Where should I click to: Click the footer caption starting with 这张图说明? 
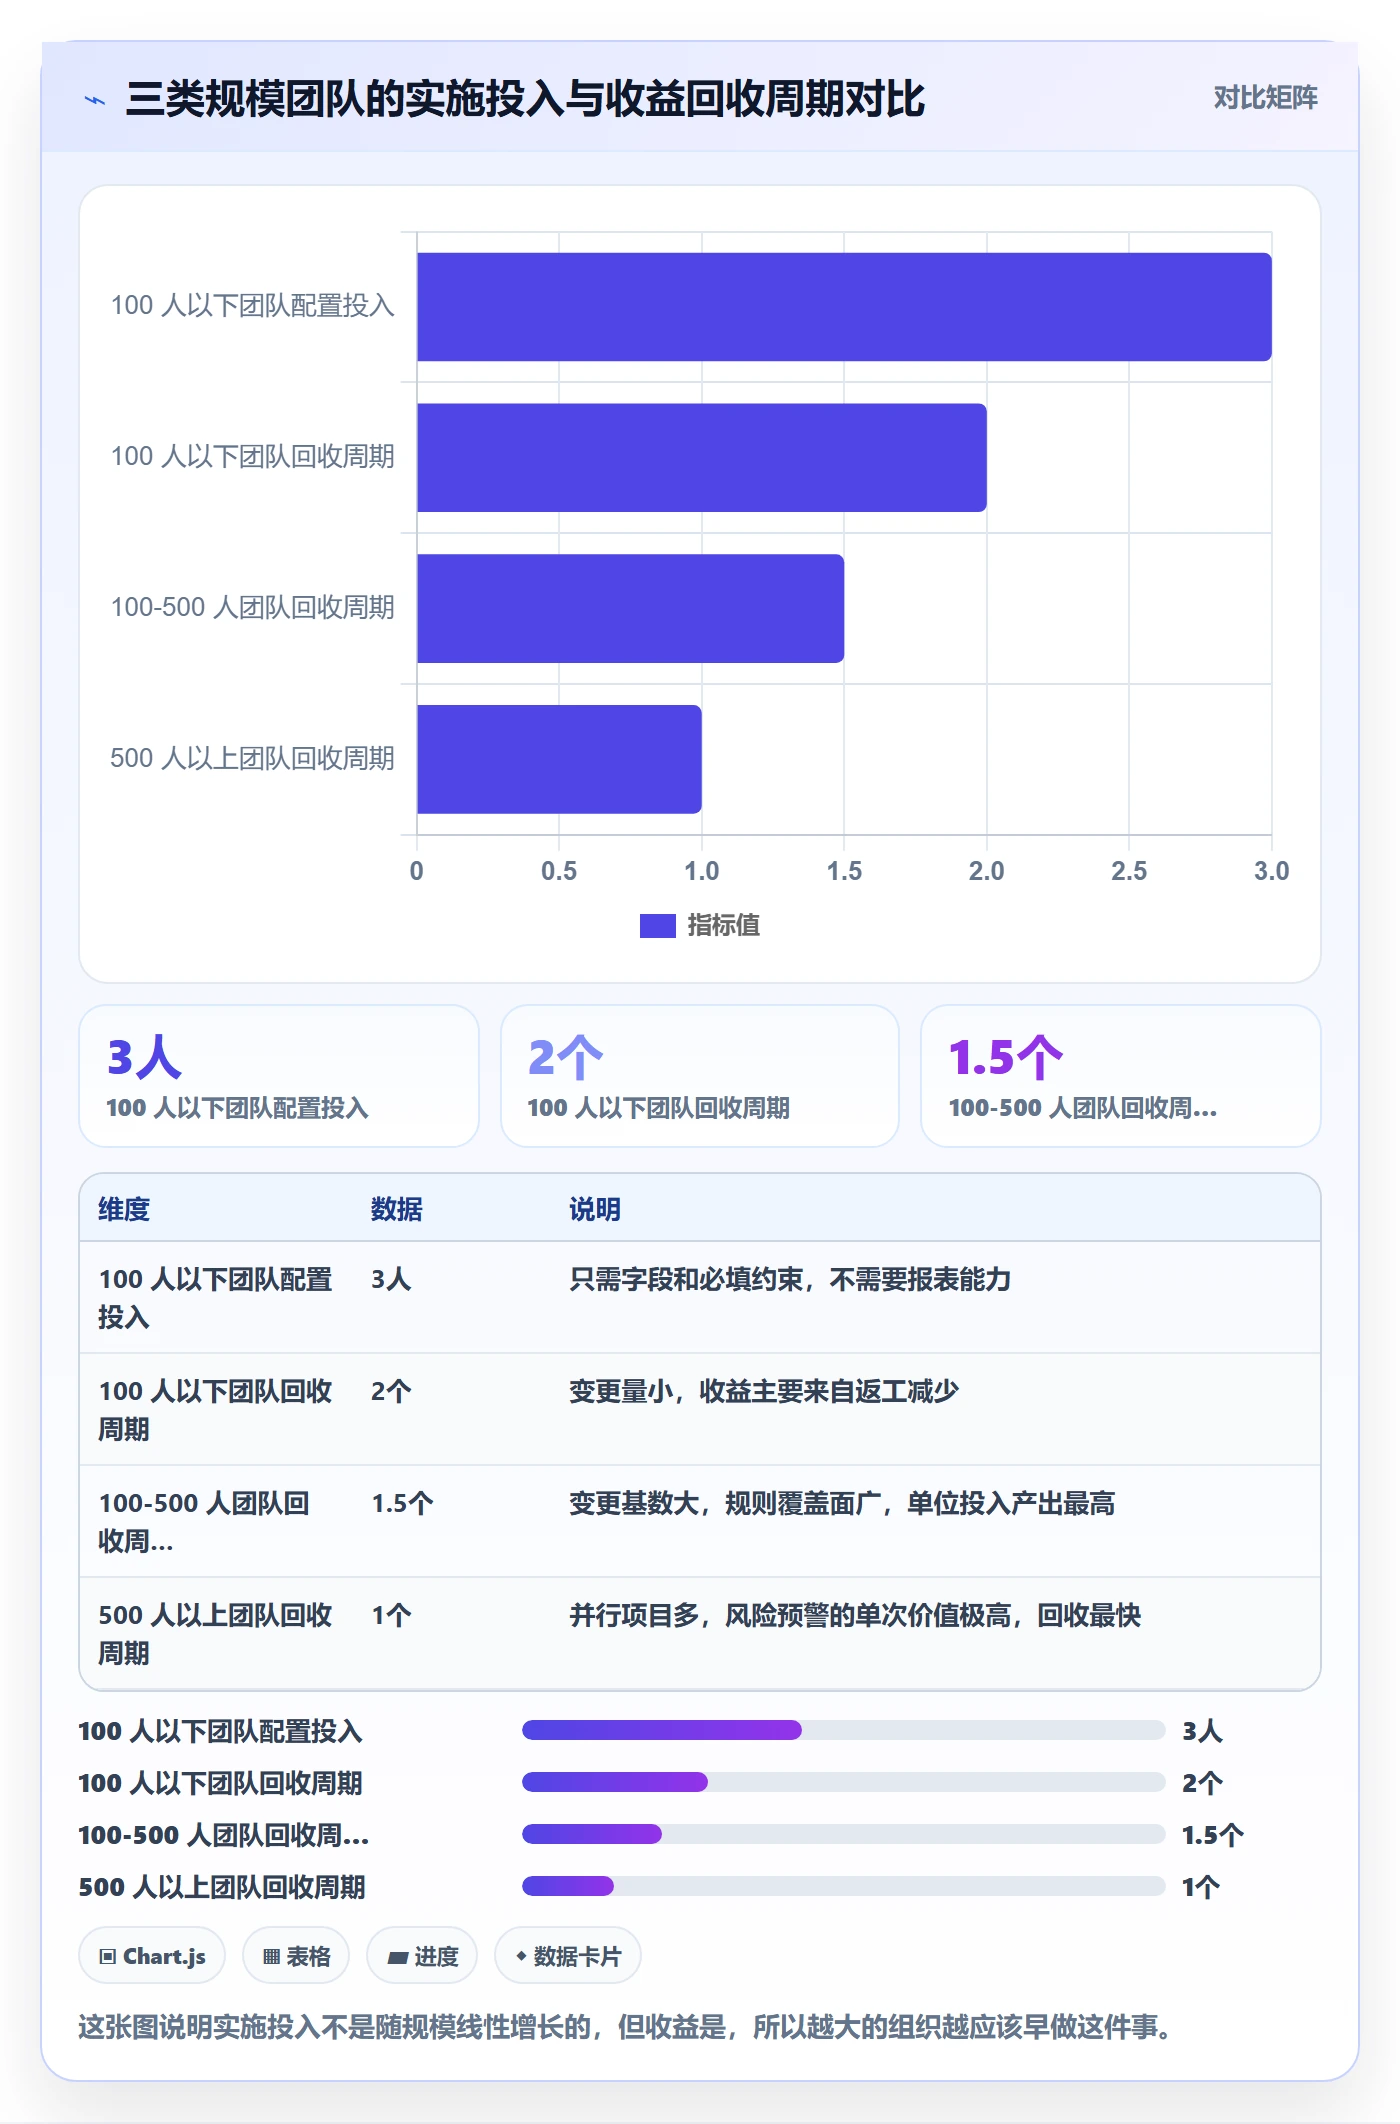tap(625, 2027)
